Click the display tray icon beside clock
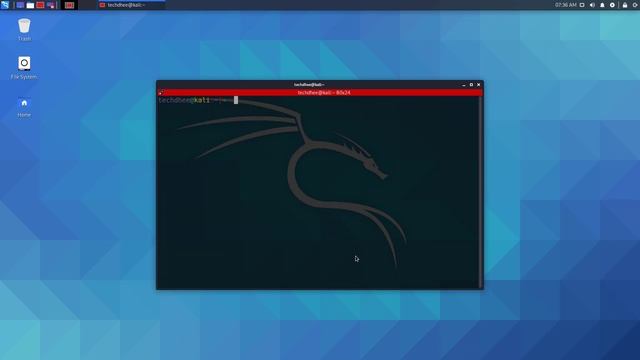 pyautogui.click(x=582, y=5)
